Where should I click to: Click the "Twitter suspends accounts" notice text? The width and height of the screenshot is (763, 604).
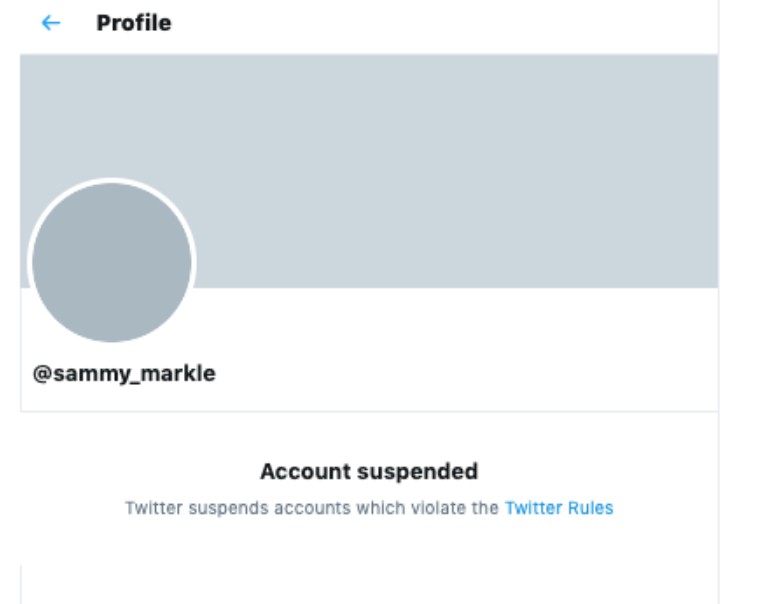[x=311, y=508]
